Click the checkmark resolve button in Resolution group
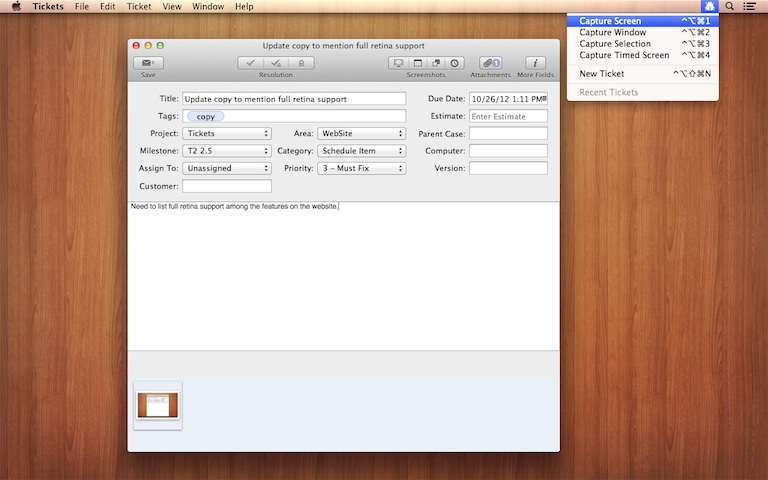Viewport: 768px width, 480px height. 250,63
